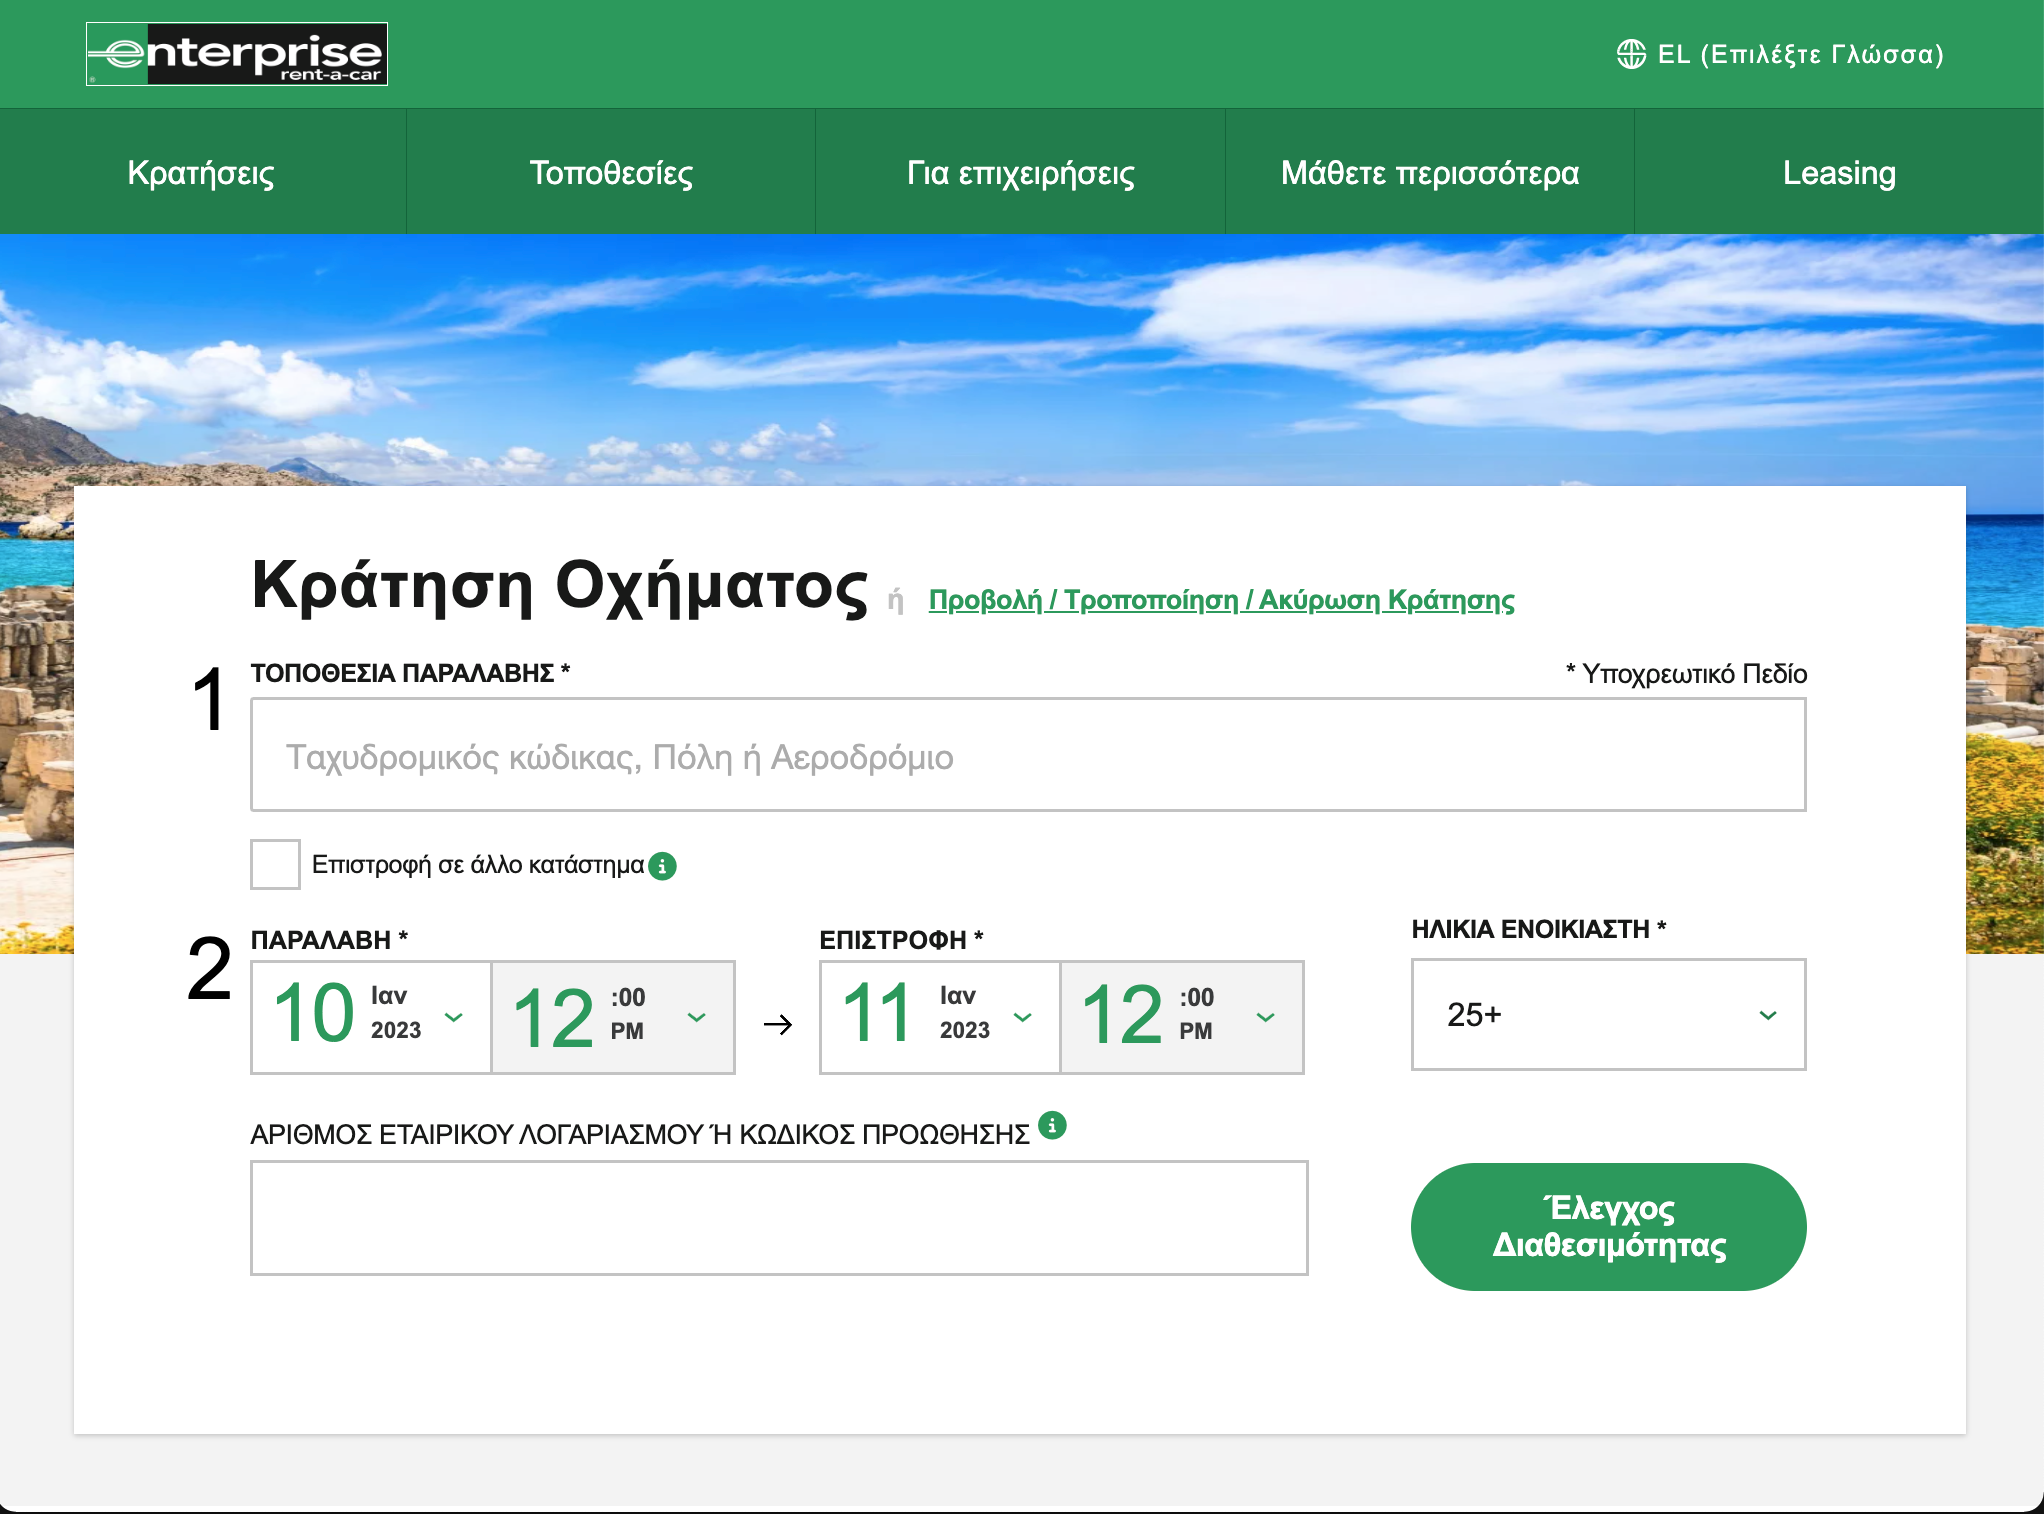The height and width of the screenshot is (1514, 2044).
Task: Open the pickup time dropdown 12:00 PM
Action: (613, 1017)
